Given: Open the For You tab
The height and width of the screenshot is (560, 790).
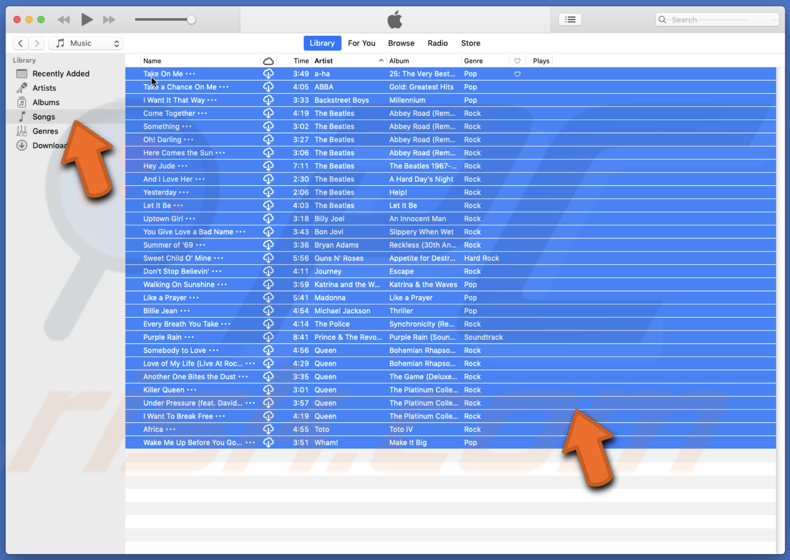Looking at the screenshot, I should click(361, 43).
